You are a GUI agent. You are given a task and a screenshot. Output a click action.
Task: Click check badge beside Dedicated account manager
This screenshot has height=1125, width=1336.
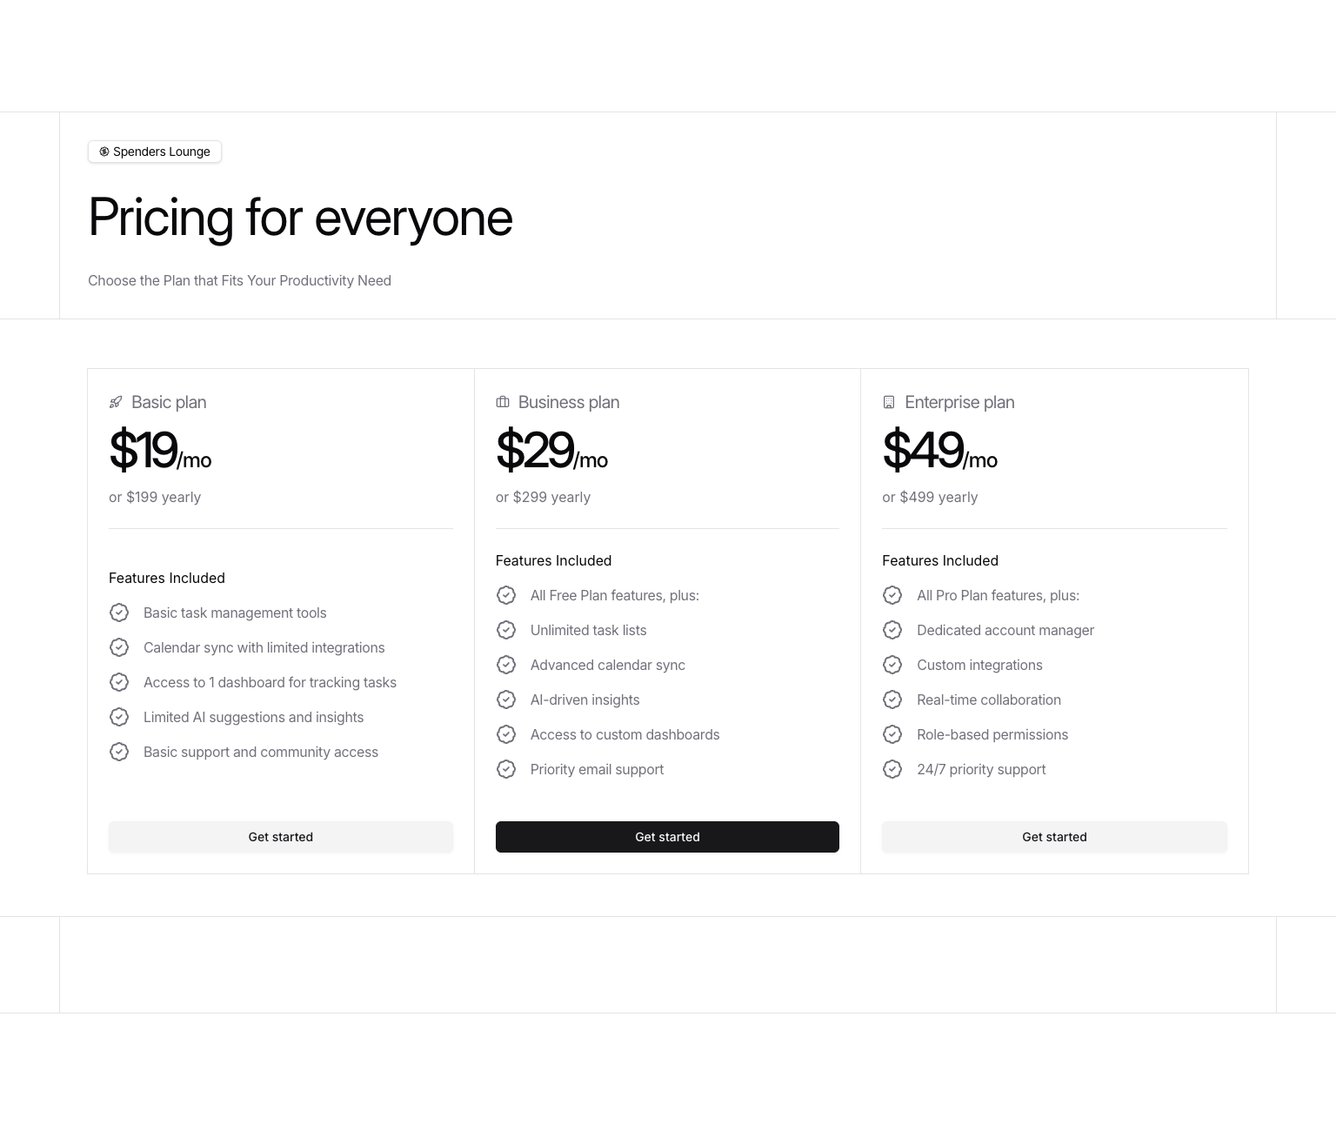[x=893, y=630]
